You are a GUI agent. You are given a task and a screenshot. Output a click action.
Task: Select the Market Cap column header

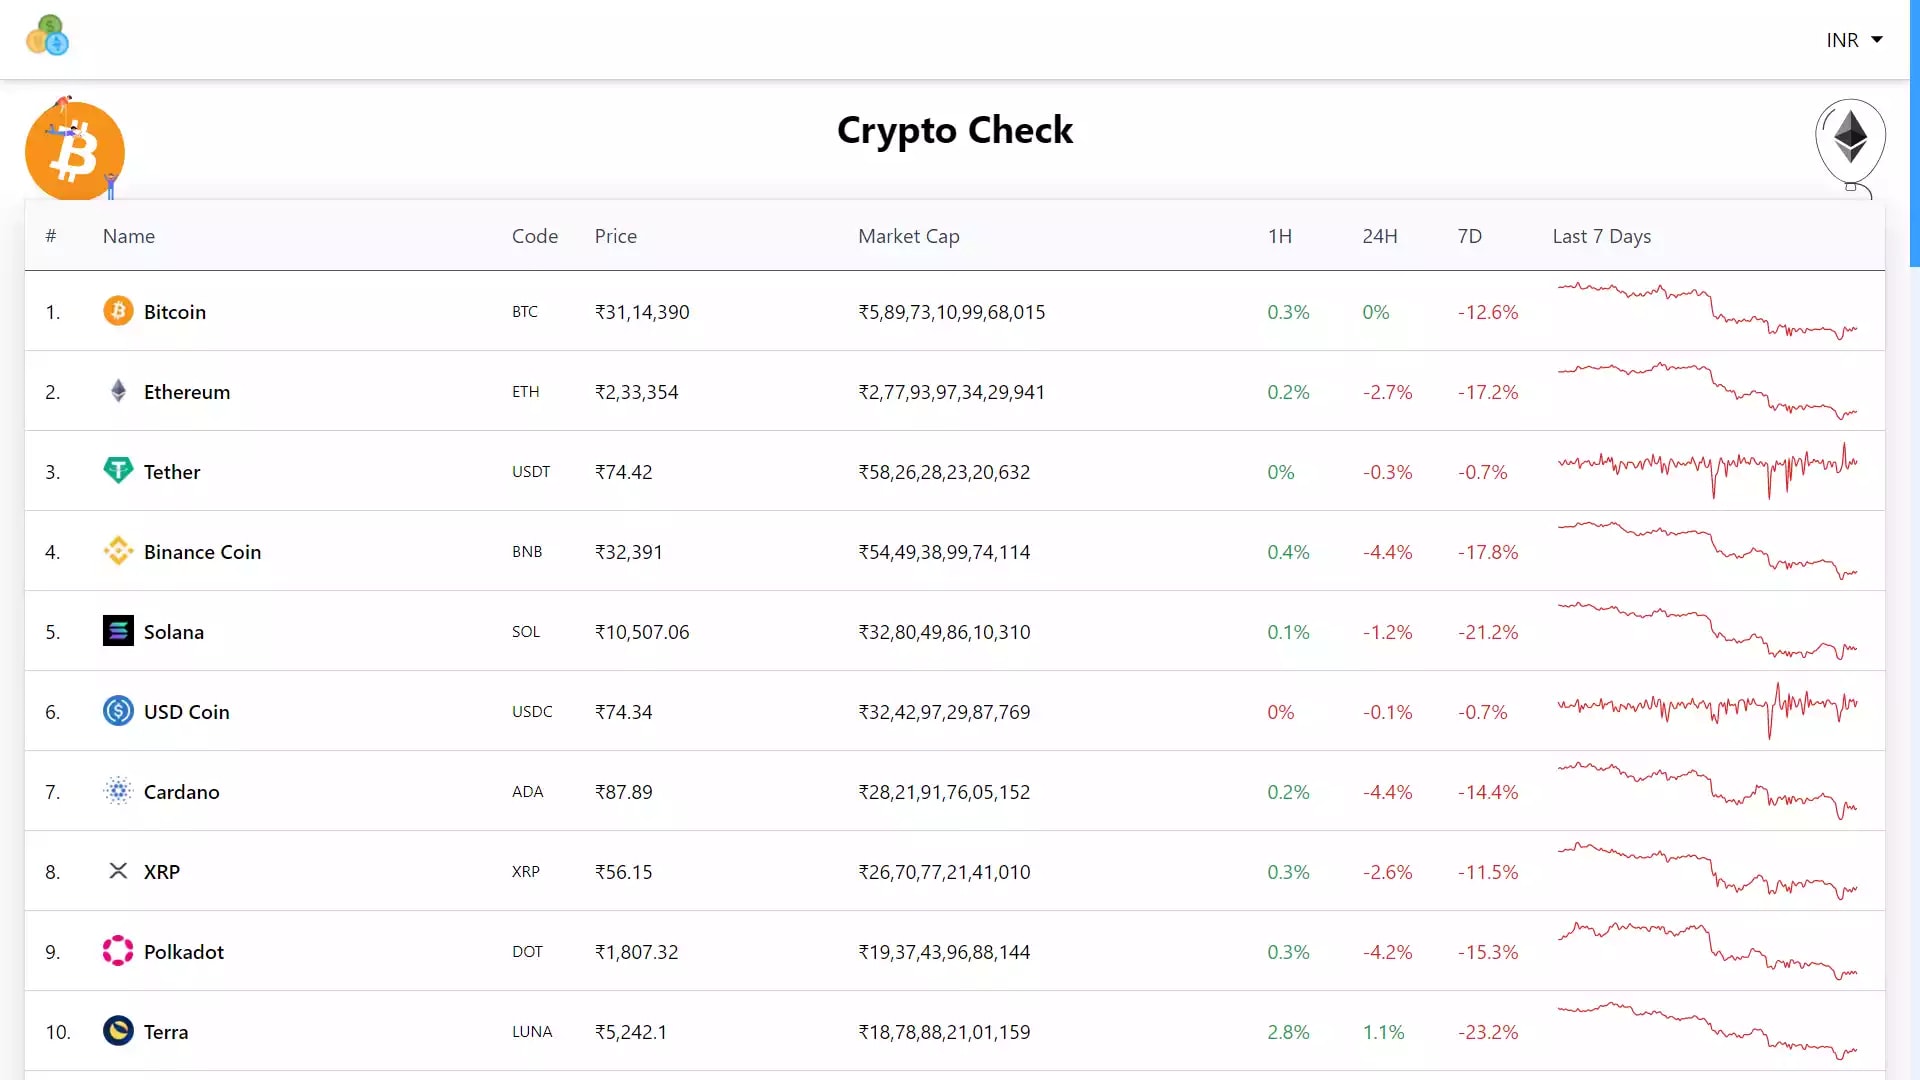909,236
